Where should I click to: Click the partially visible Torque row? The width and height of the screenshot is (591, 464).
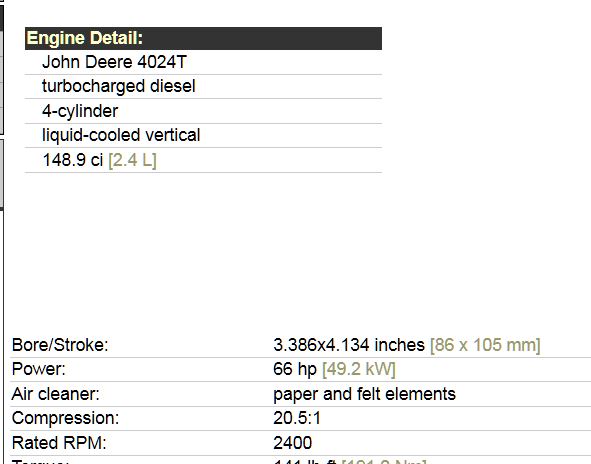coord(300,460)
